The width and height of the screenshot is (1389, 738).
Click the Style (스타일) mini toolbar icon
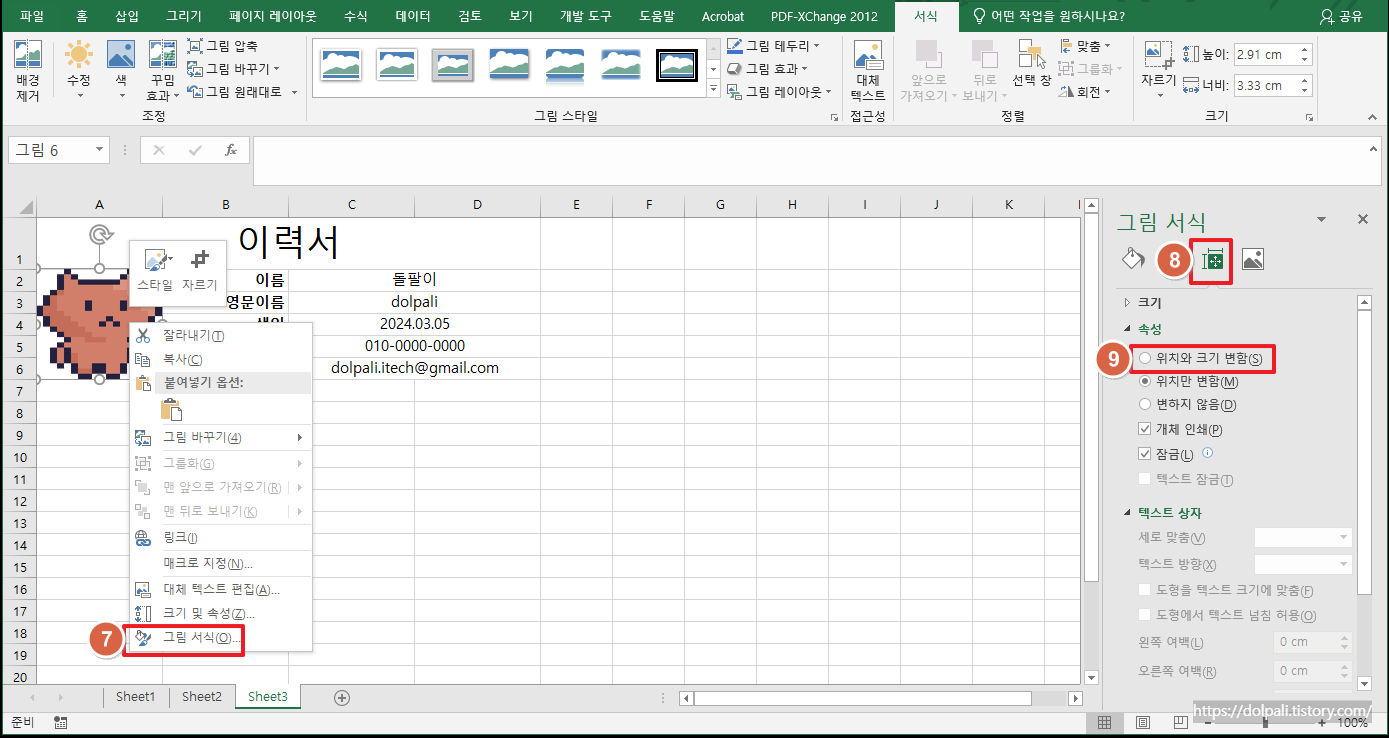pyautogui.click(x=155, y=268)
